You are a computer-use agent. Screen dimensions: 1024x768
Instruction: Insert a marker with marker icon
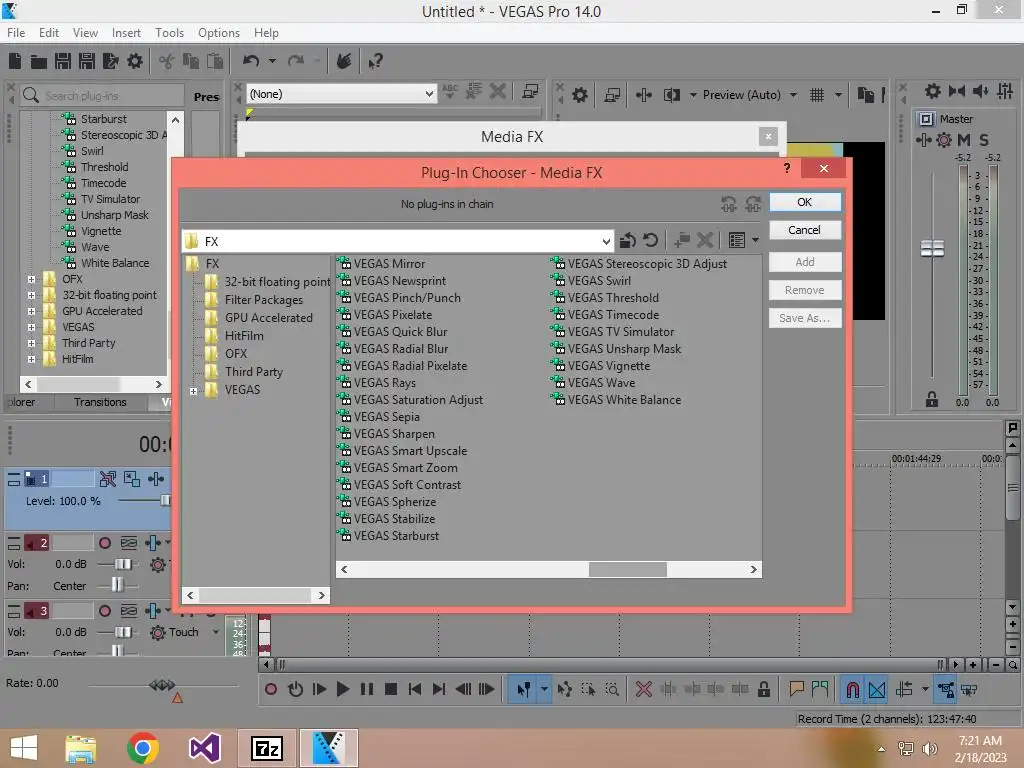coord(796,689)
